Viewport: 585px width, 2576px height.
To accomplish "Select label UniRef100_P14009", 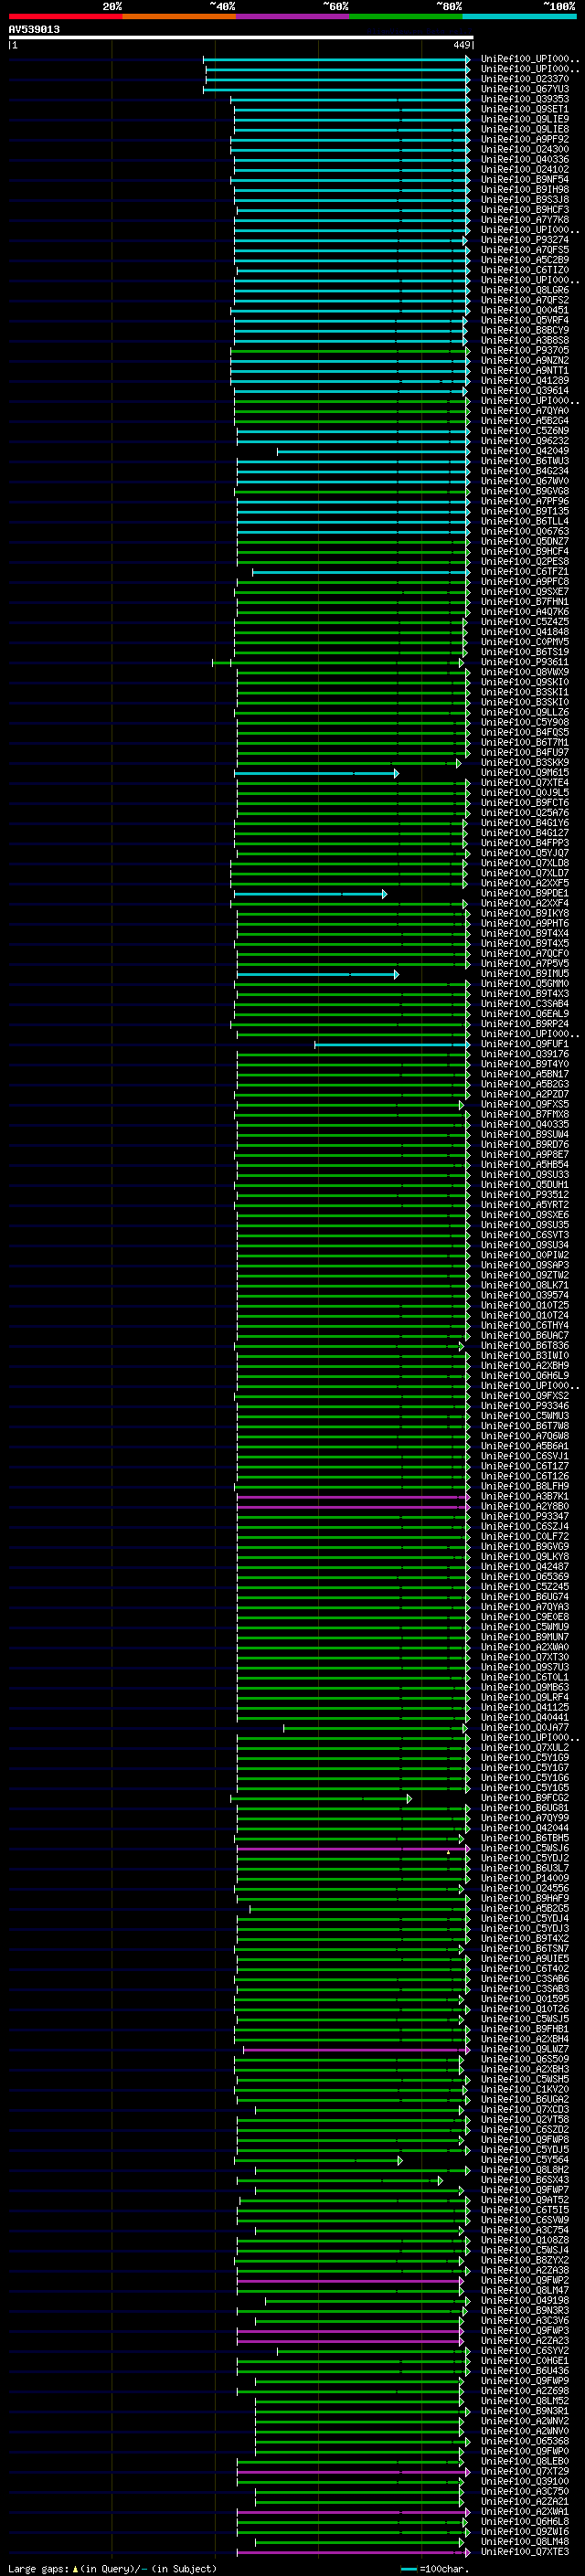I will [x=524, y=1878].
